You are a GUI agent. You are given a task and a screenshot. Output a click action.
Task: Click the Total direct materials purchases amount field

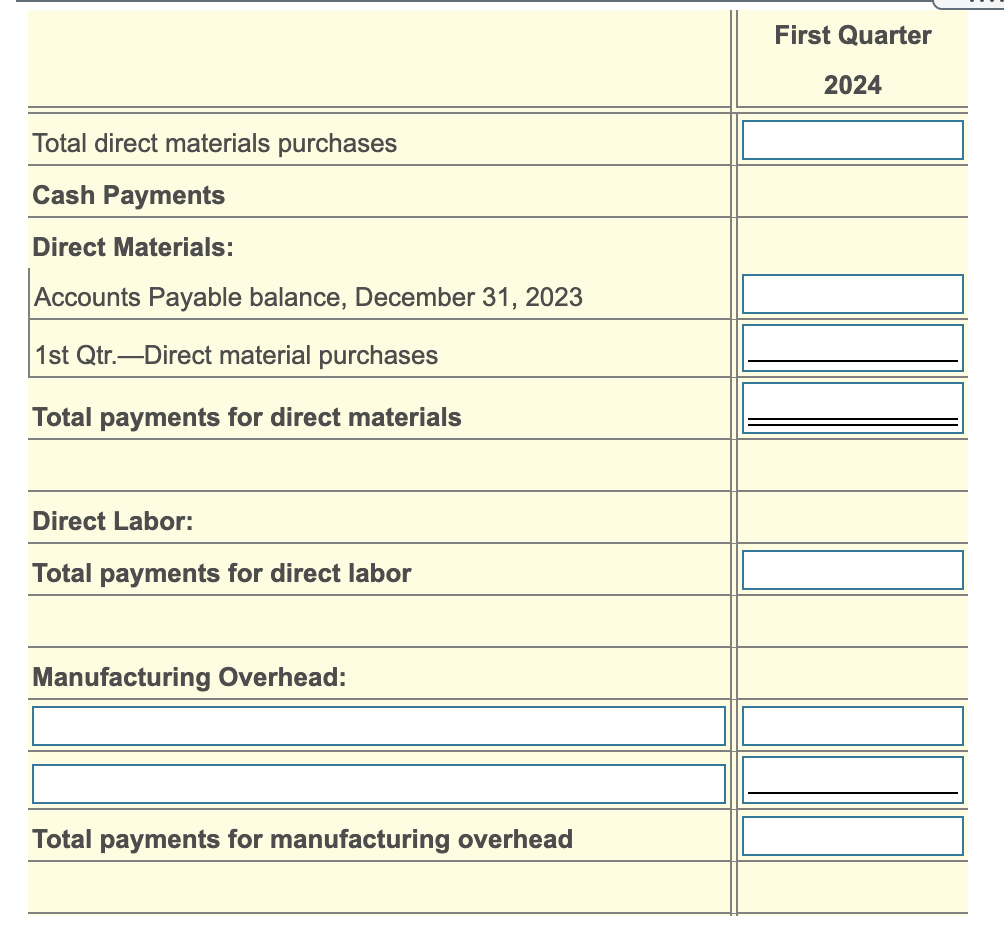tap(852, 140)
